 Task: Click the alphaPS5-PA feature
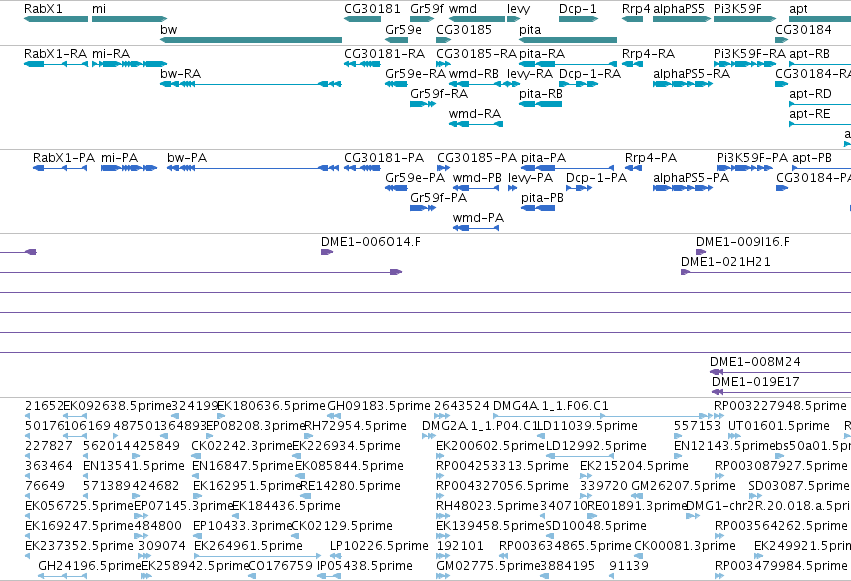tap(683, 188)
